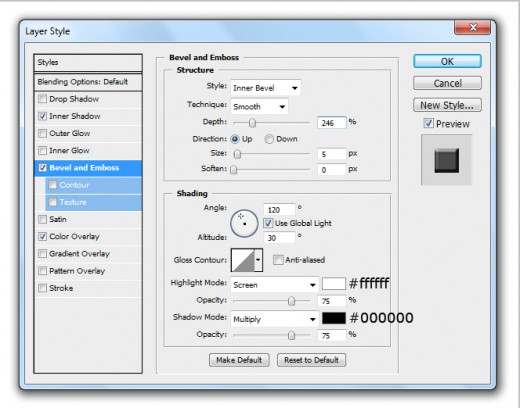
Task: Enable the Anti-aliased checkbox
Action: pyautogui.click(x=278, y=260)
